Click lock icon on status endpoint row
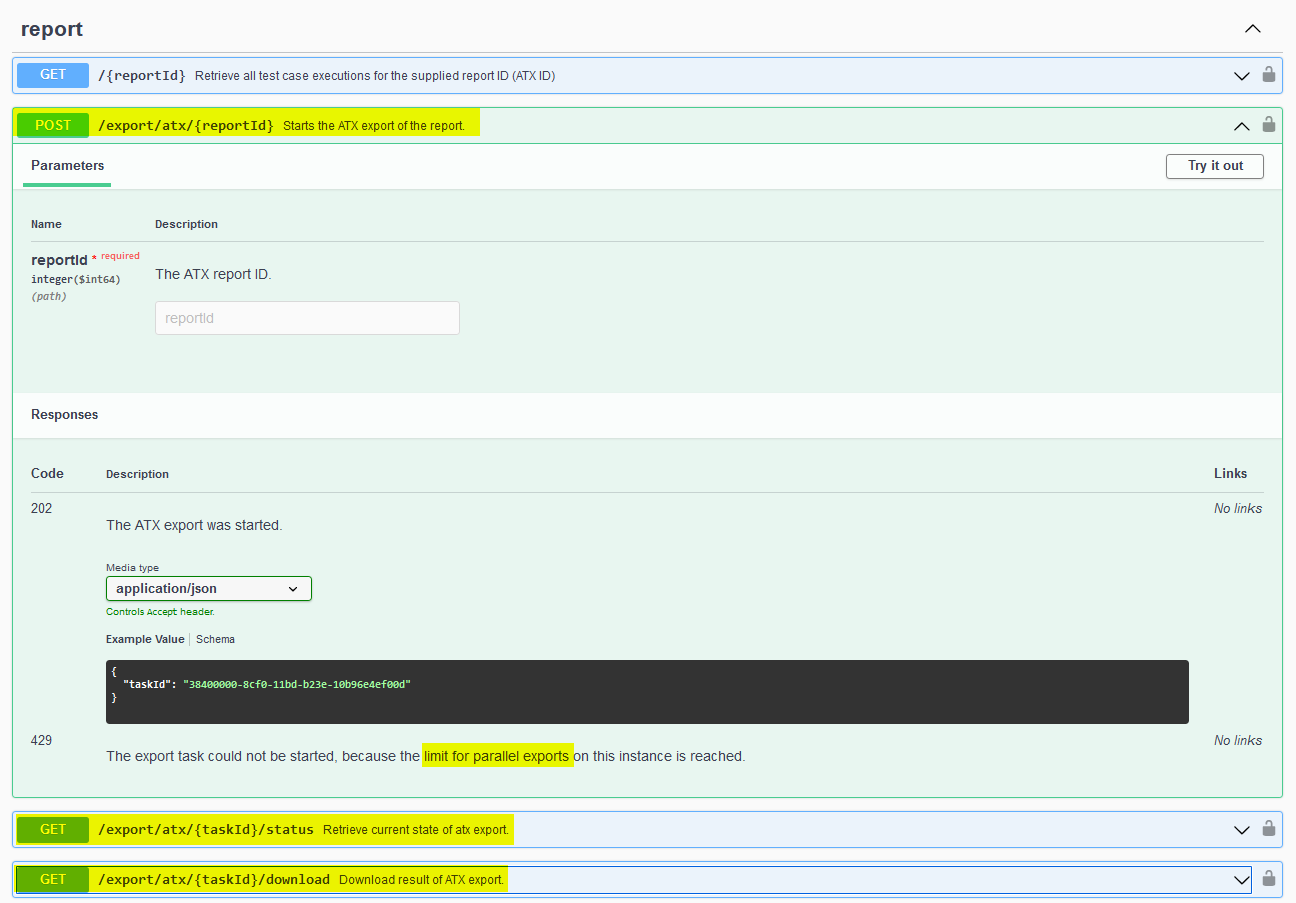Image resolution: width=1296 pixels, height=903 pixels. [x=1268, y=829]
